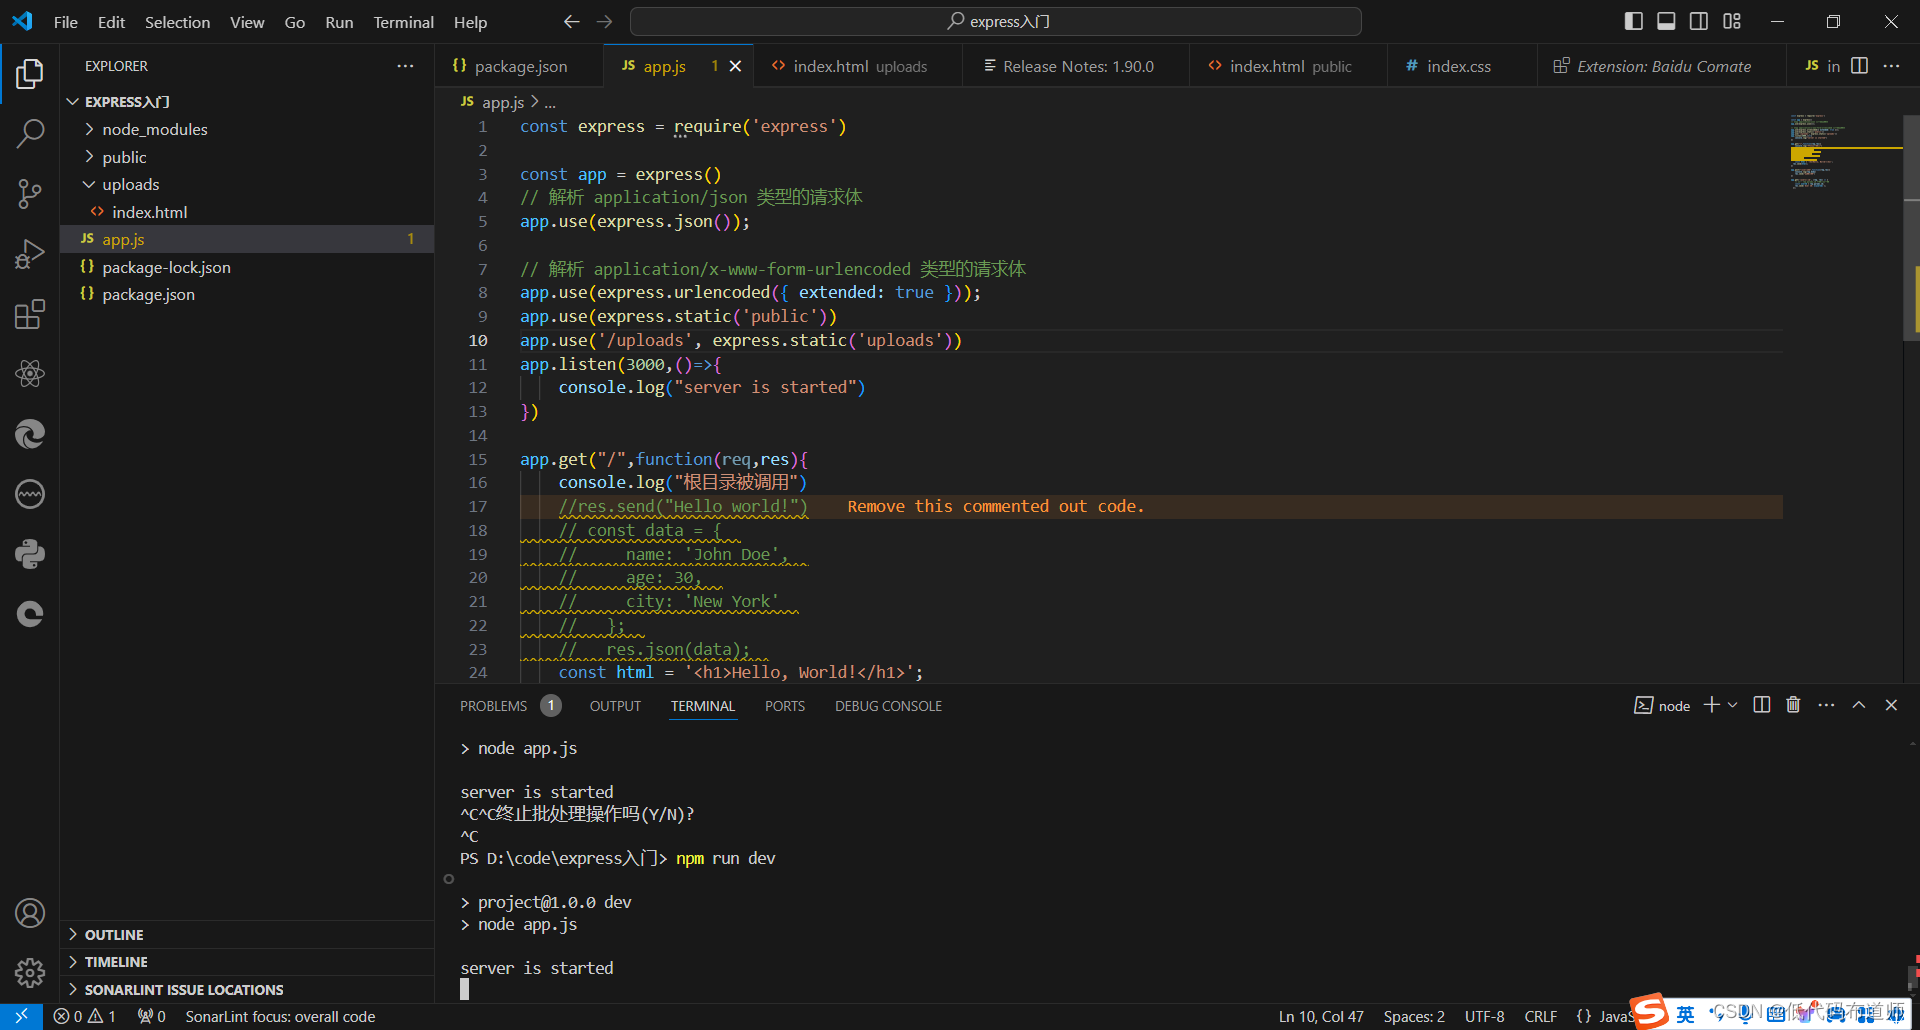Split the editor to the right
1920x1030 pixels.
click(x=1860, y=66)
